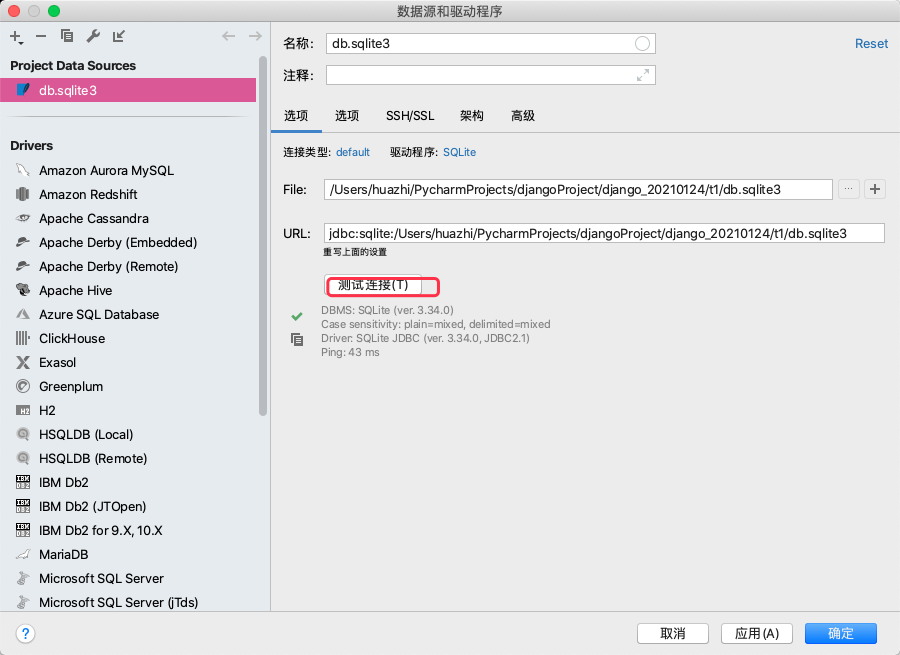Open the connection type default dropdown
The image size is (900, 655).
point(352,152)
